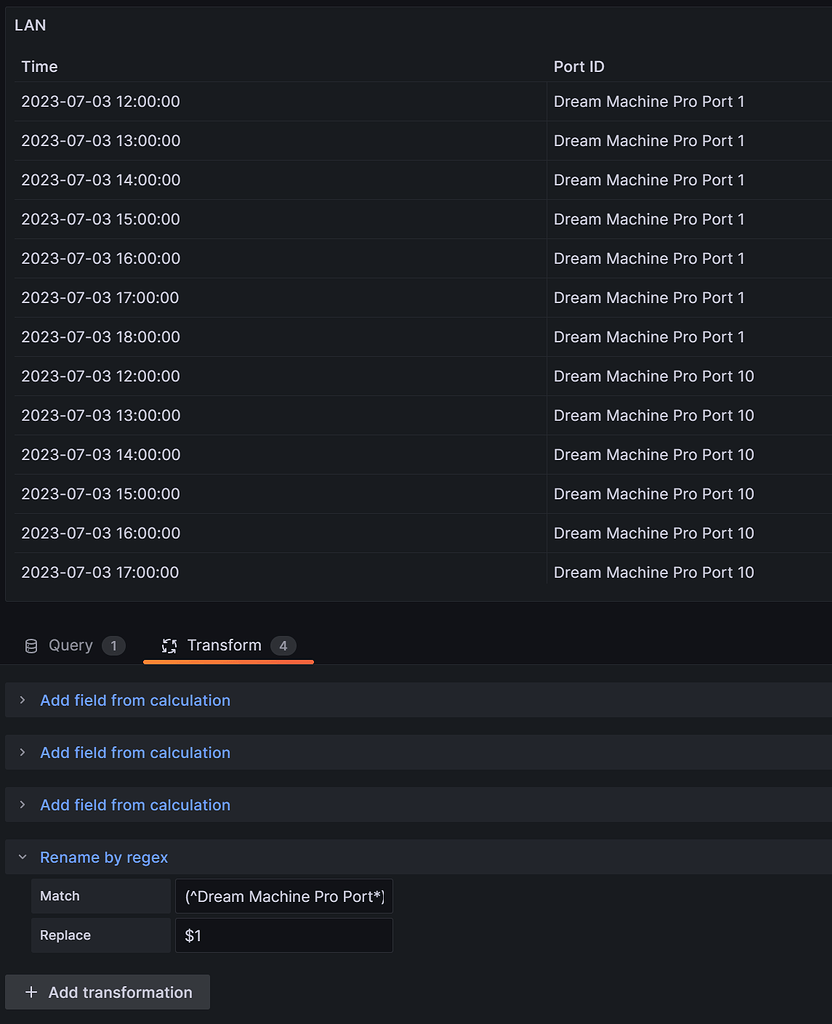Click the Add transformation button
This screenshot has height=1024, width=832.
[x=107, y=992]
